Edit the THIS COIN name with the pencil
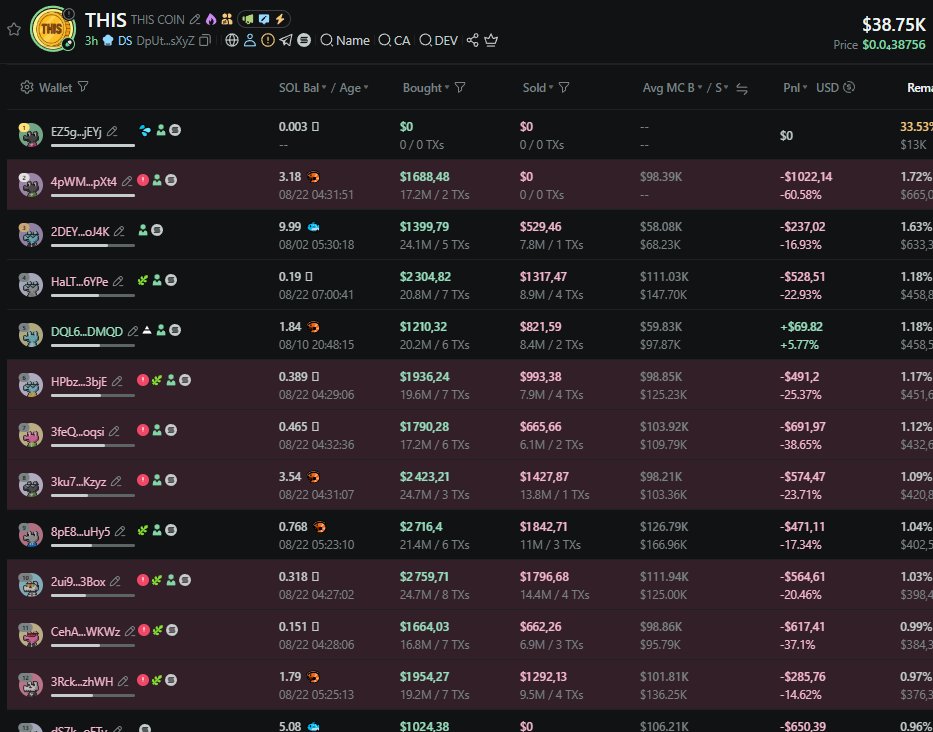The width and height of the screenshot is (933, 732). pyautogui.click(x=195, y=20)
